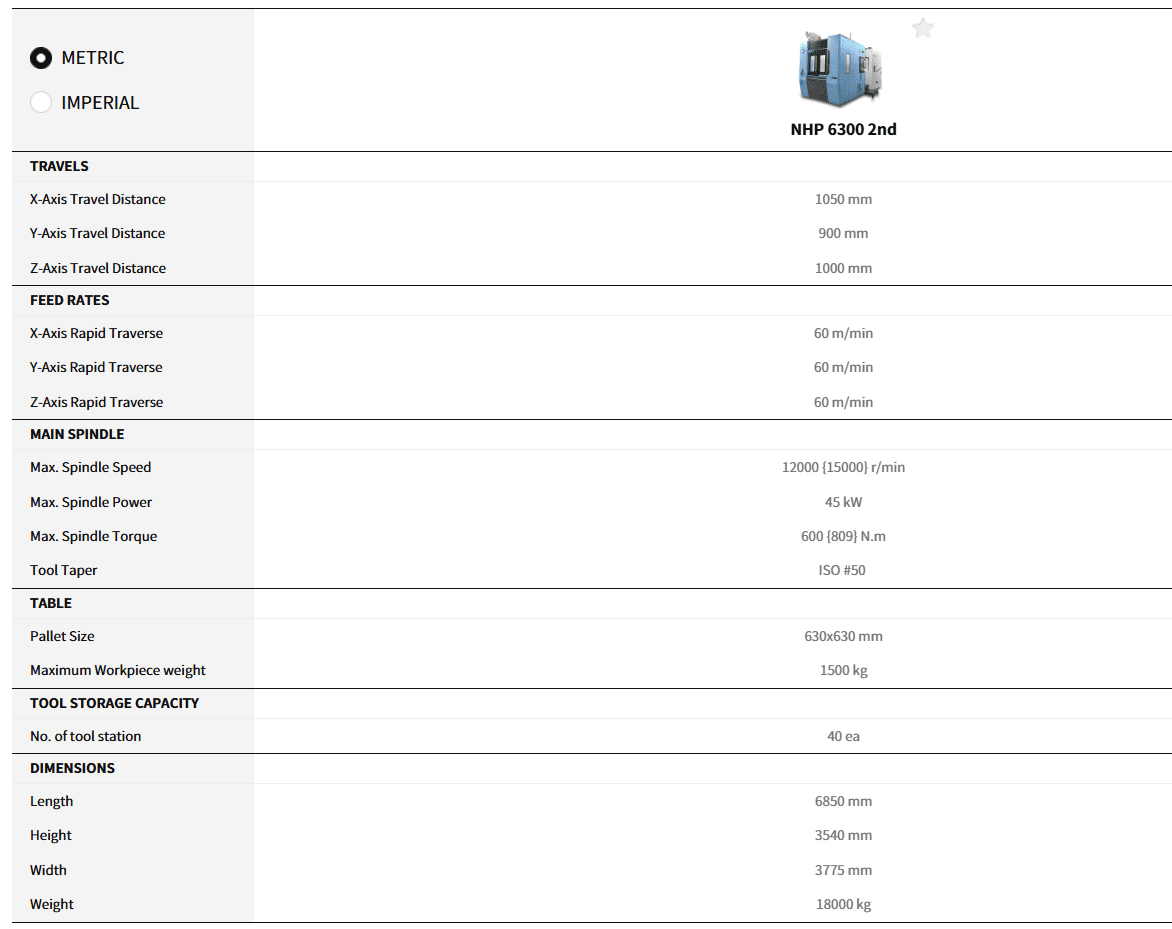The image size is (1172, 929).
Task: Click the ISO #50 tool taper value
Action: click(x=842, y=570)
